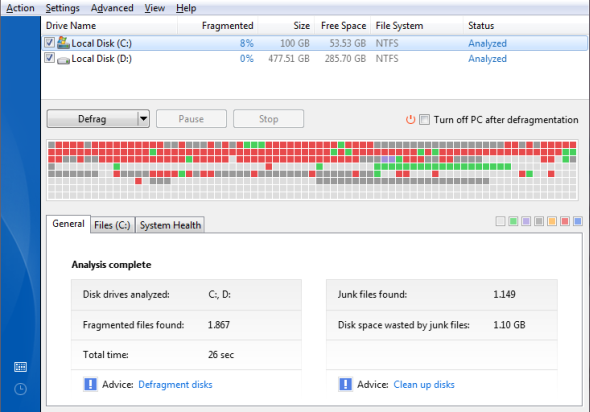Open the Action menu
This screenshot has width=590, height=412.
click(x=20, y=8)
